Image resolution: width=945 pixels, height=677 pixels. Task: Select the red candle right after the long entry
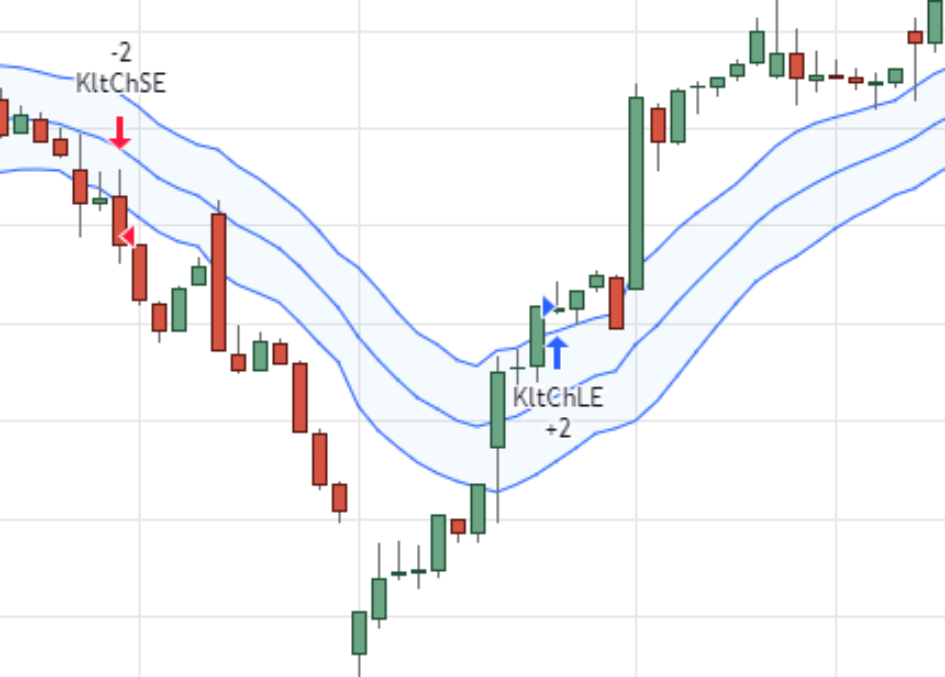[617, 303]
